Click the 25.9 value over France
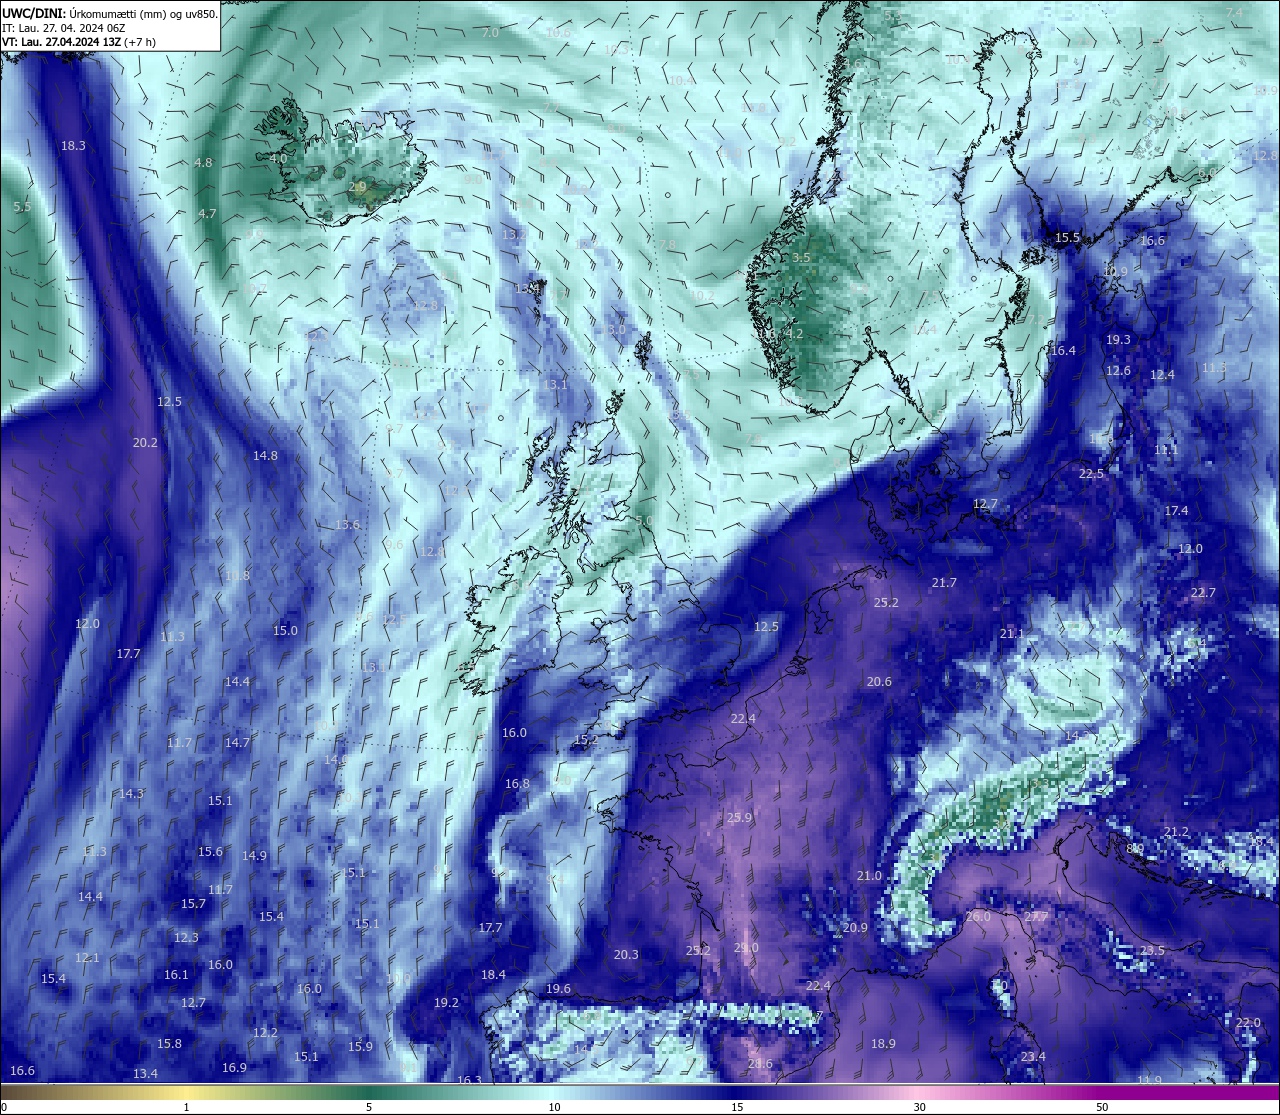The image size is (1280, 1115). (x=739, y=817)
